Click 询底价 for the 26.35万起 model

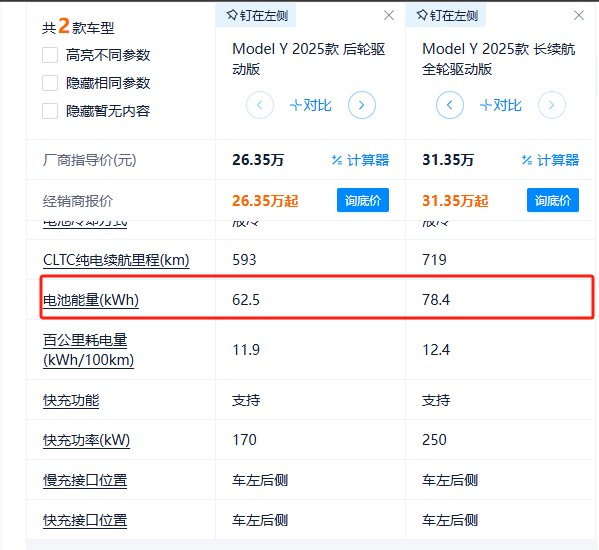(363, 200)
